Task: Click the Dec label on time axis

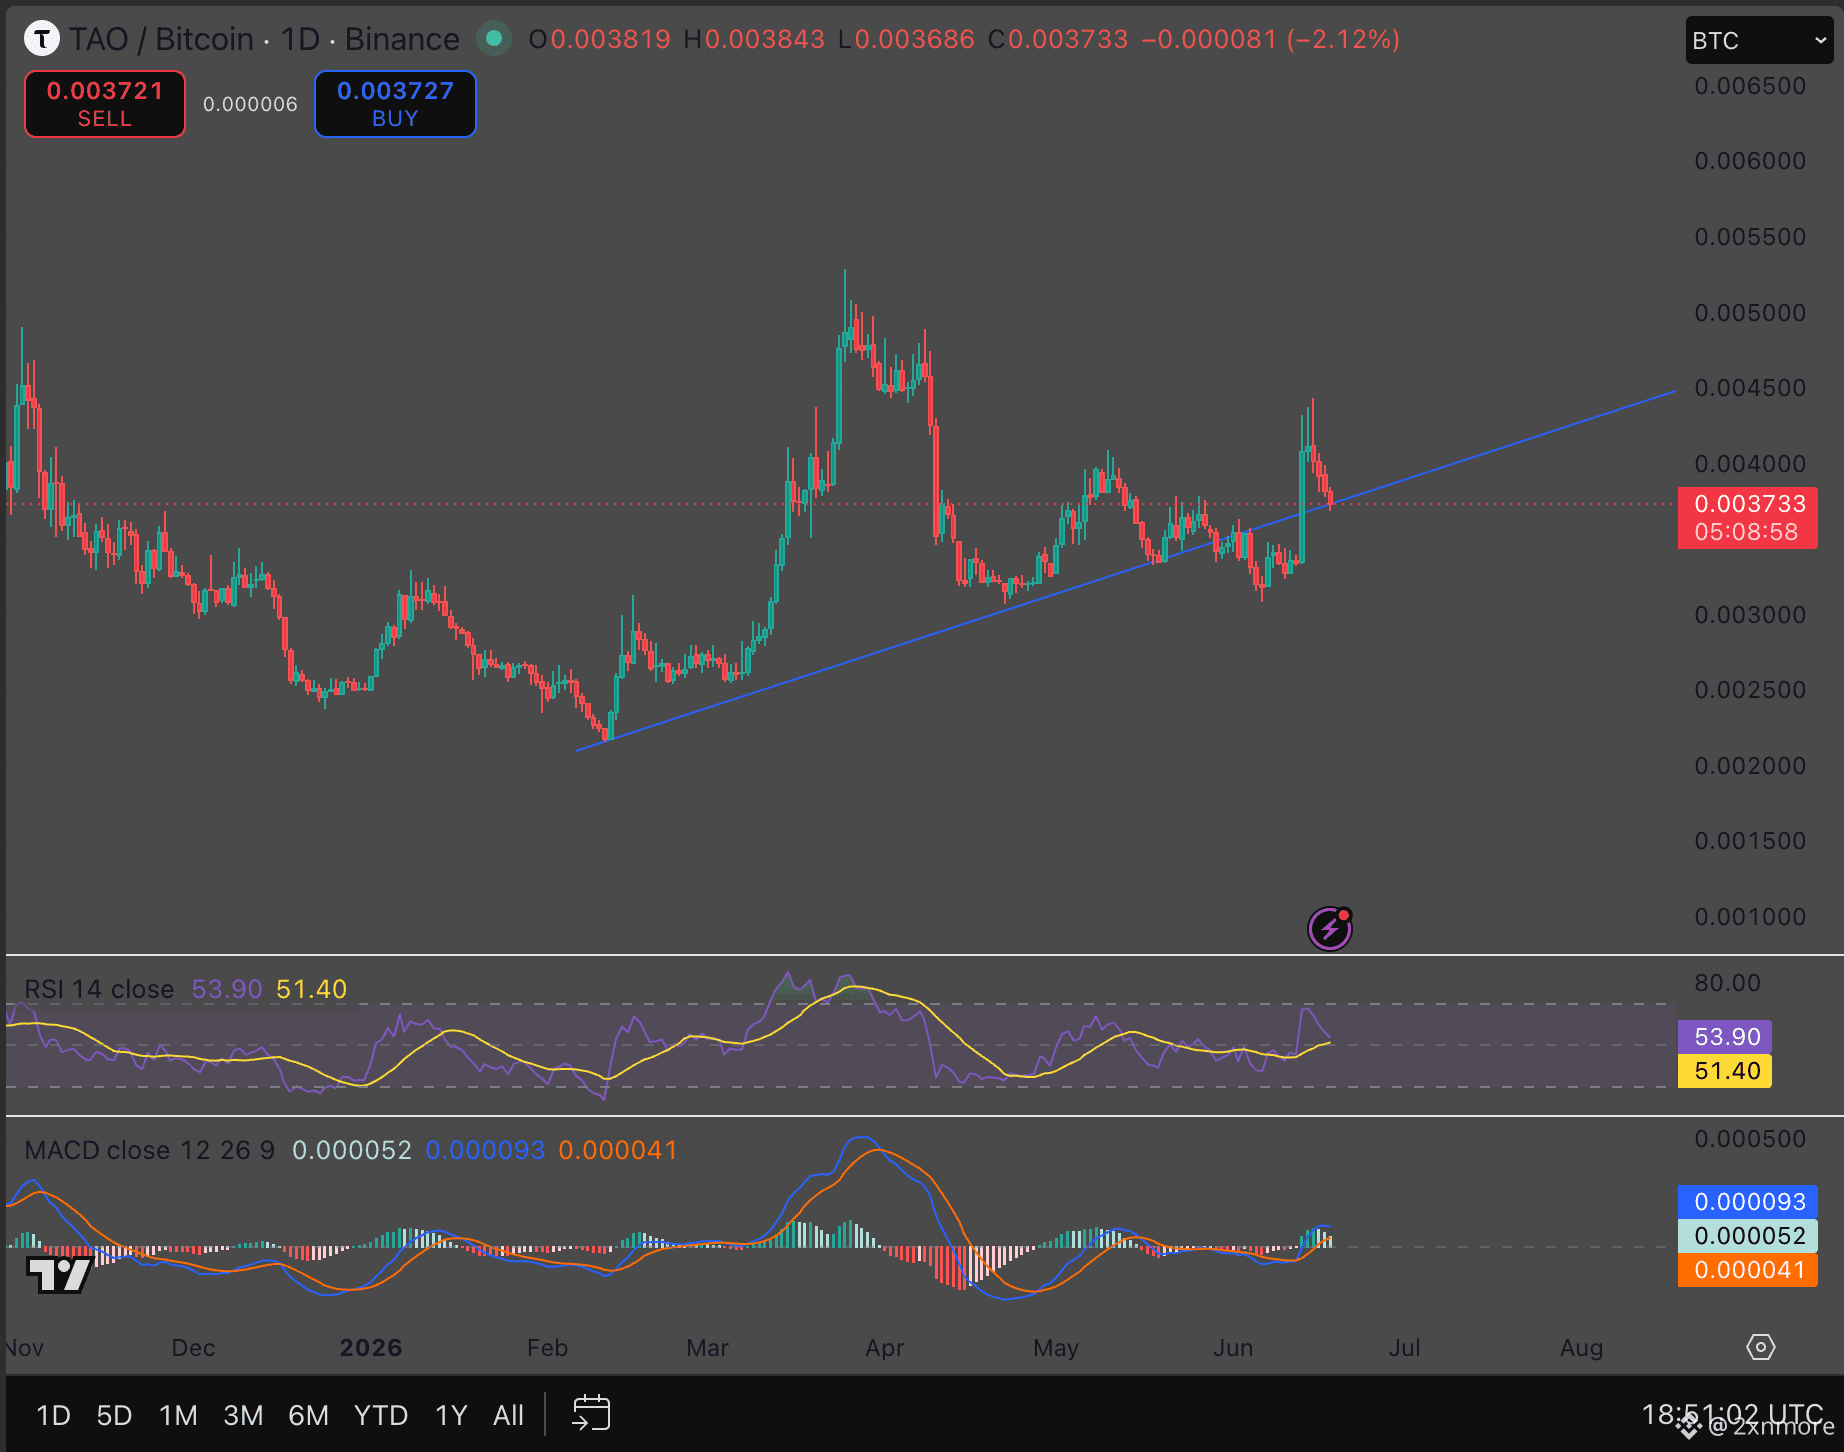Action: [x=193, y=1348]
